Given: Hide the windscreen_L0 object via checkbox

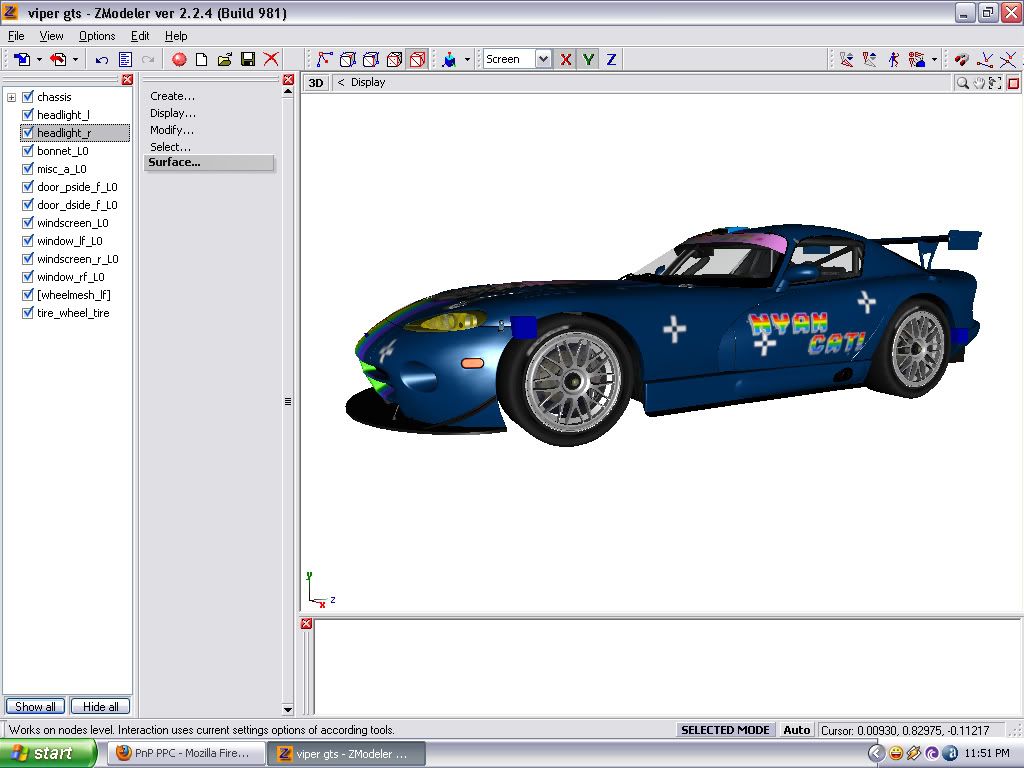Looking at the screenshot, I should pyautogui.click(x=28, y=223).
